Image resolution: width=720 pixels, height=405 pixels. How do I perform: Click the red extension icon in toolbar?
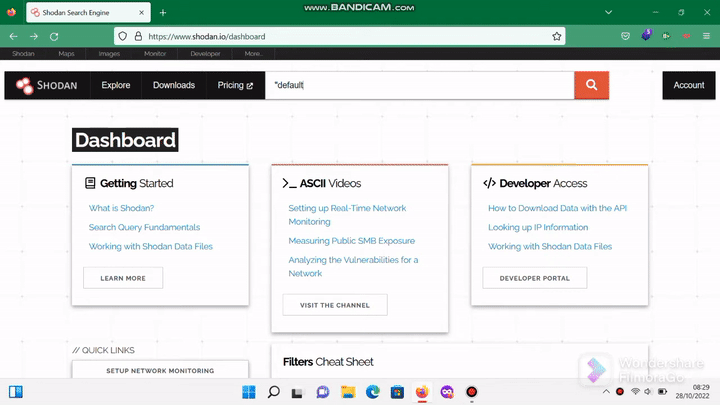[686, 36]
